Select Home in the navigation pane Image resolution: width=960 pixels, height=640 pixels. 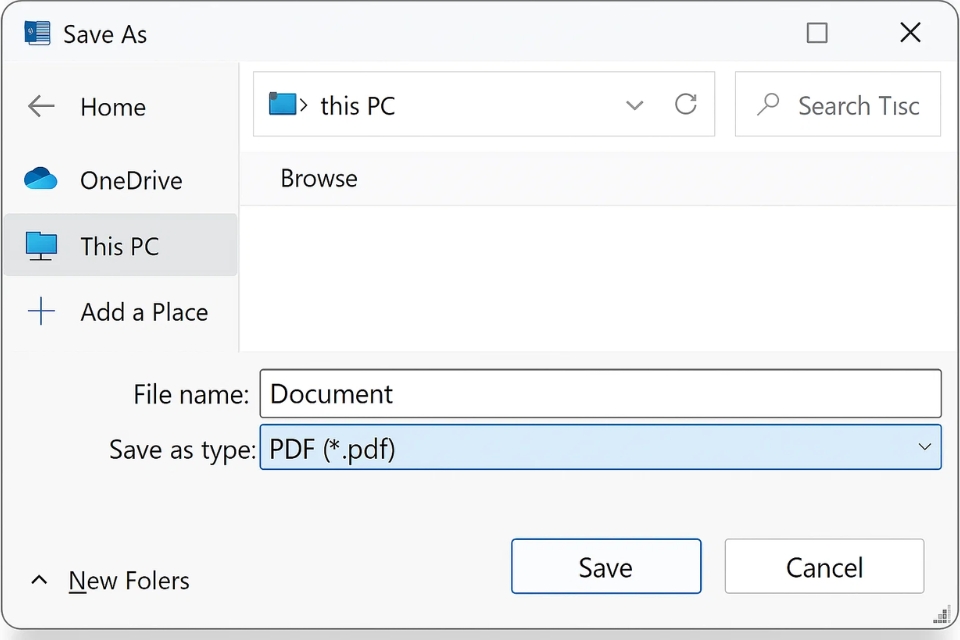tap(112, 107)
